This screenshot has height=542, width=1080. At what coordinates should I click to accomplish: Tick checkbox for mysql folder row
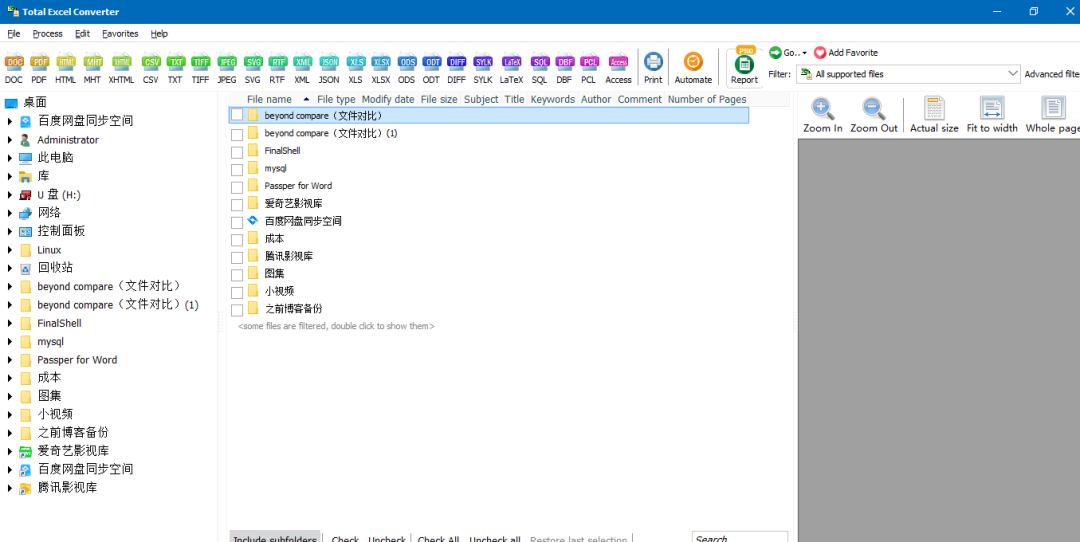point(237,169)
